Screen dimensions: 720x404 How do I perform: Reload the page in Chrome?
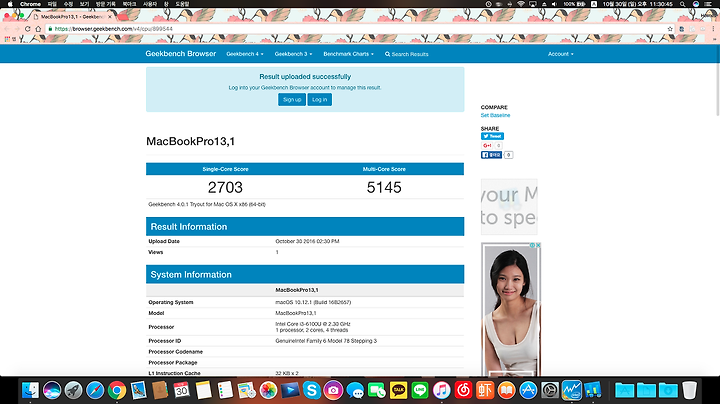pyautogui.click(x=28, y=28)
